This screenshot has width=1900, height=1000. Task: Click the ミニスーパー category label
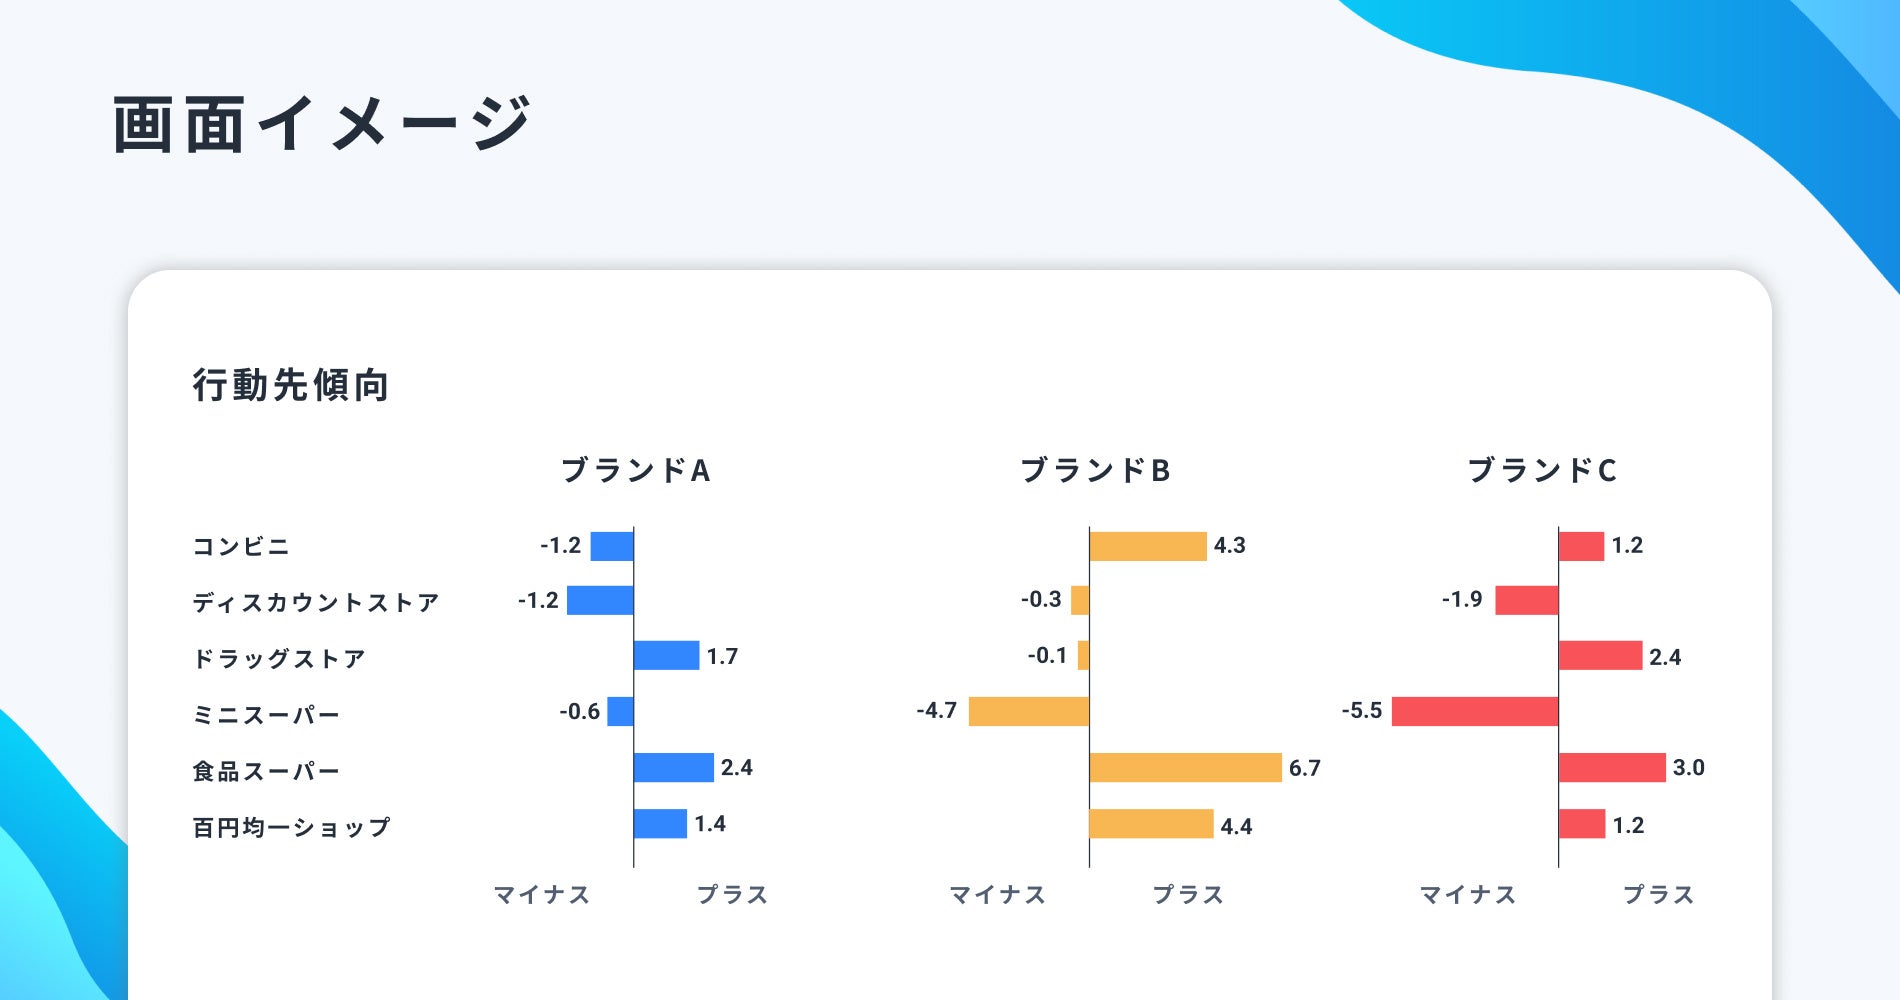[266, 715]
